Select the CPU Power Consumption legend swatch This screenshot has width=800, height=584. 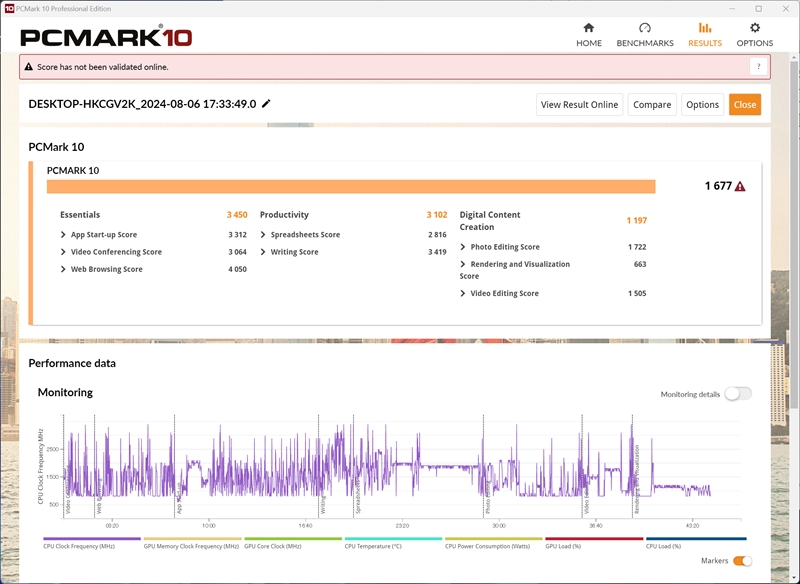(493, 539)
